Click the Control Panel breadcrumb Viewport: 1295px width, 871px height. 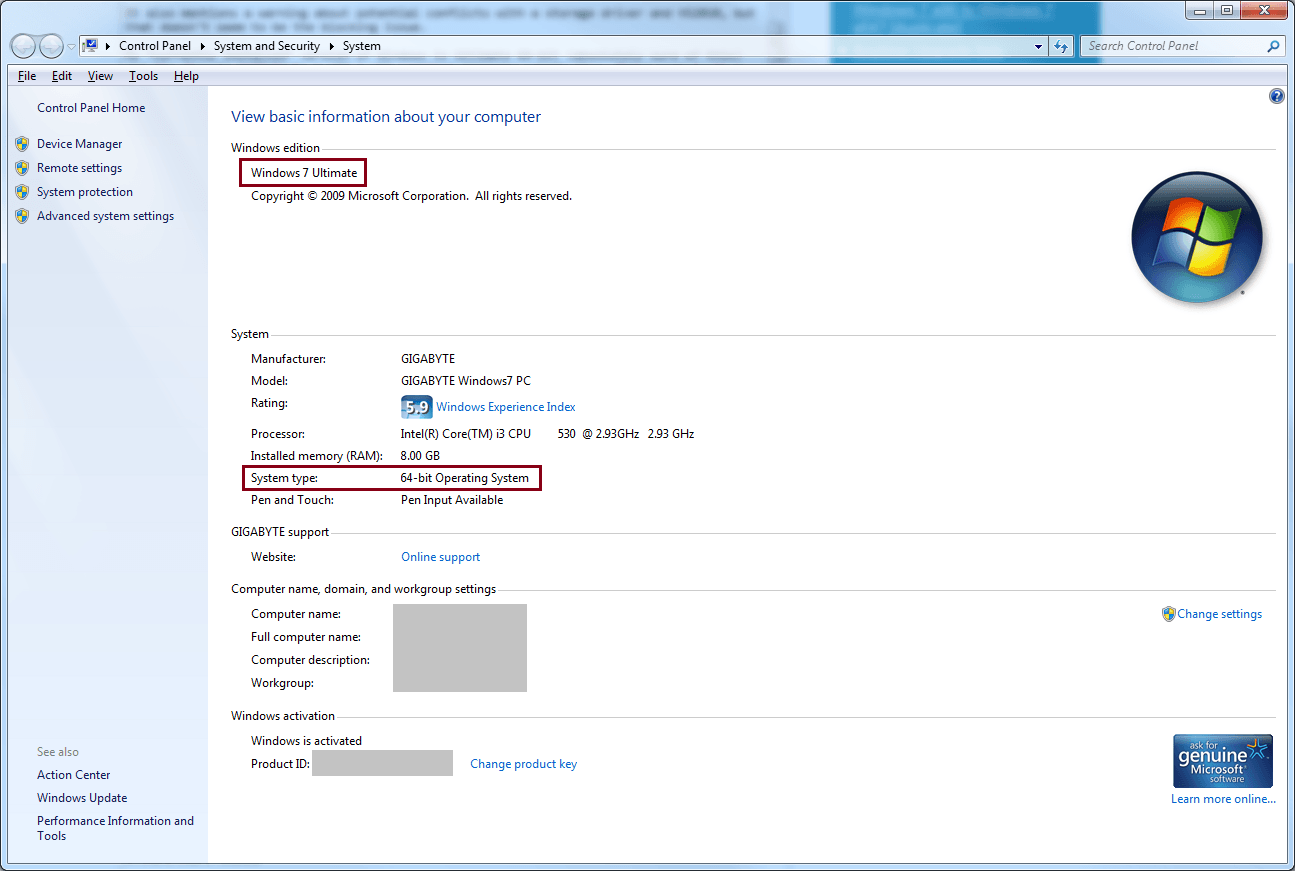coord(155,46)
